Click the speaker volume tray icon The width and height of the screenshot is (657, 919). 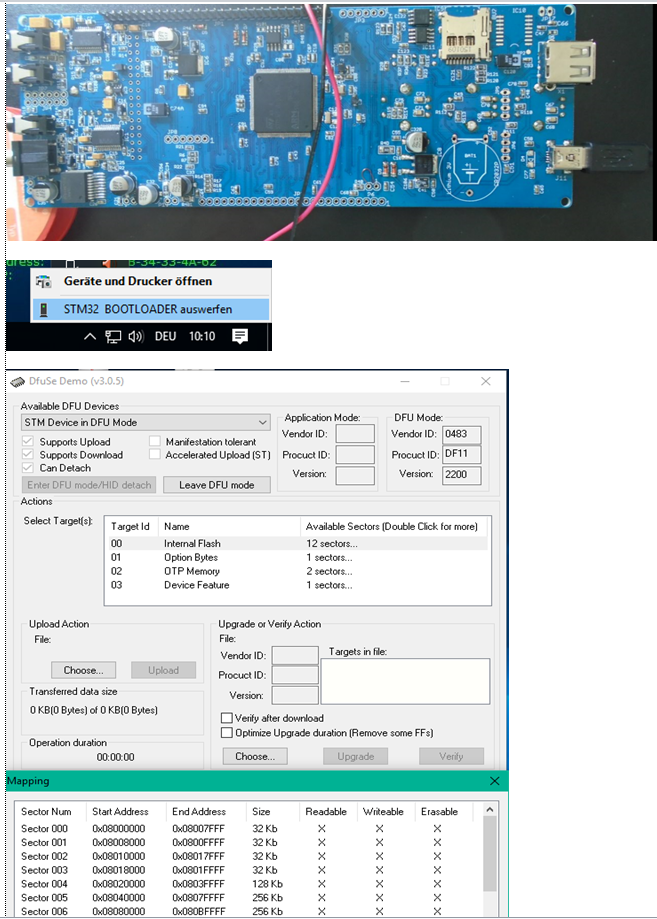coord(136,337)
